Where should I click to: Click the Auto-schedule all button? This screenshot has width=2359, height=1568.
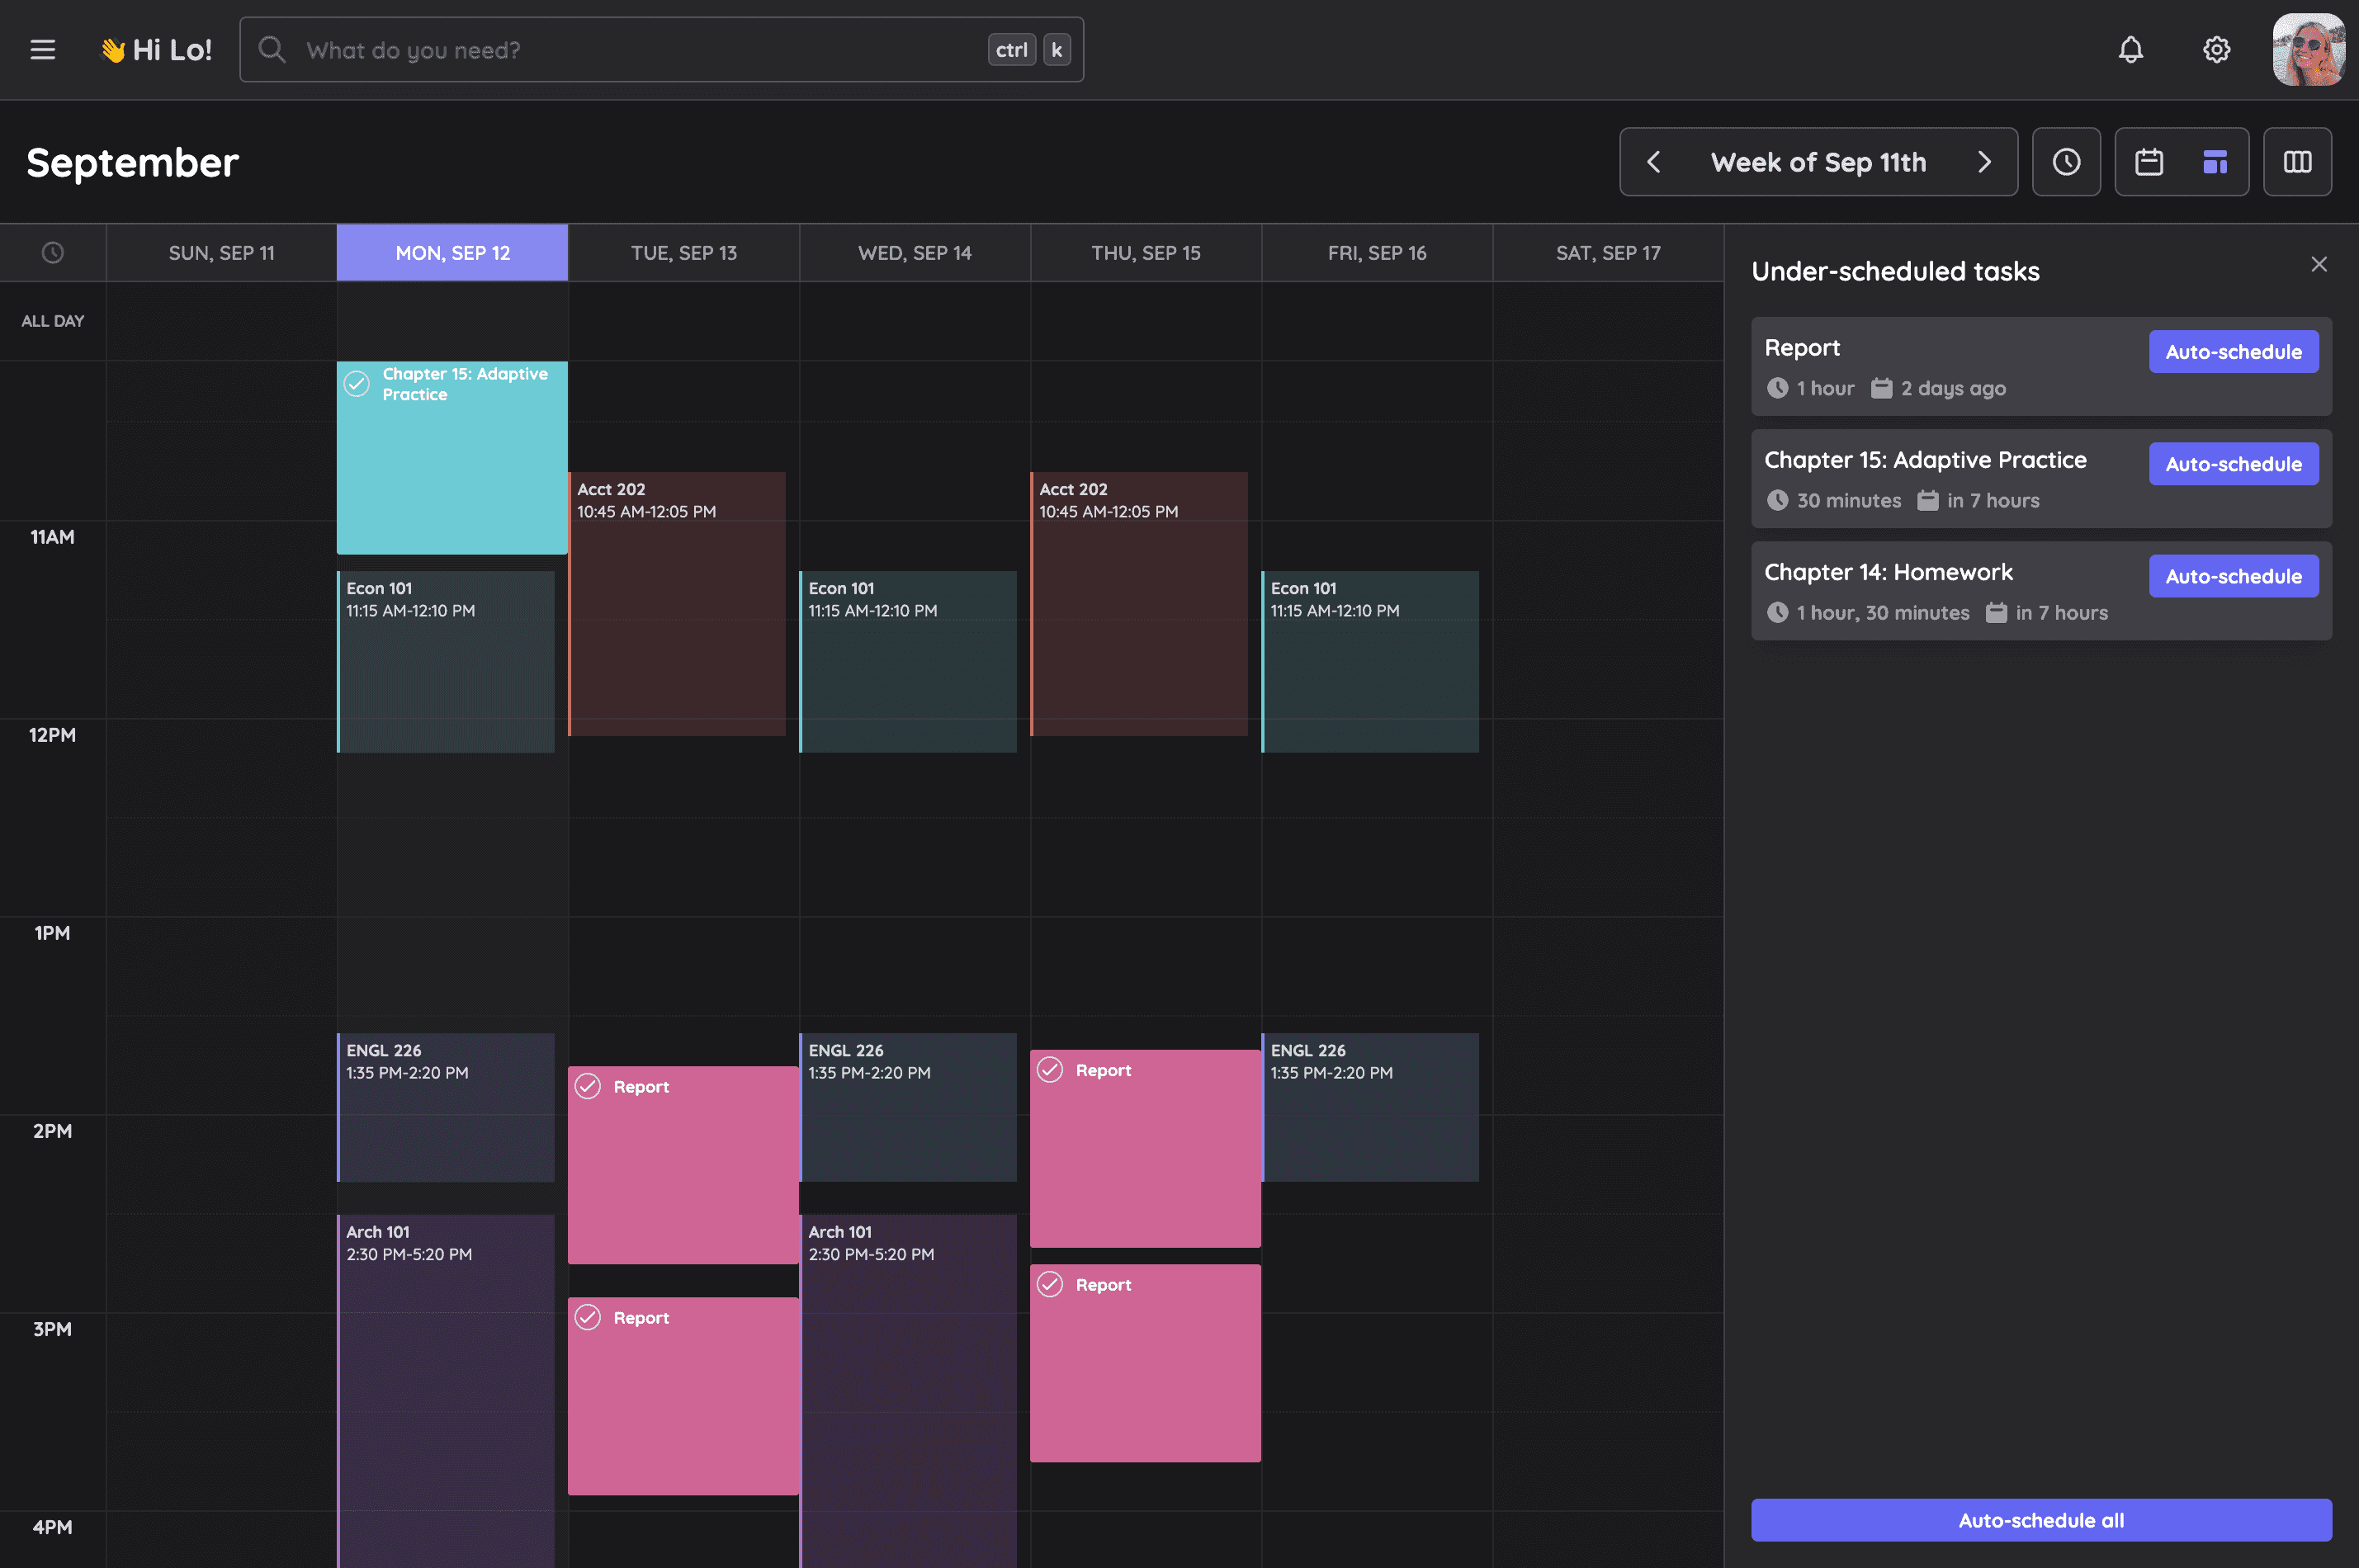[2041, 1519]
